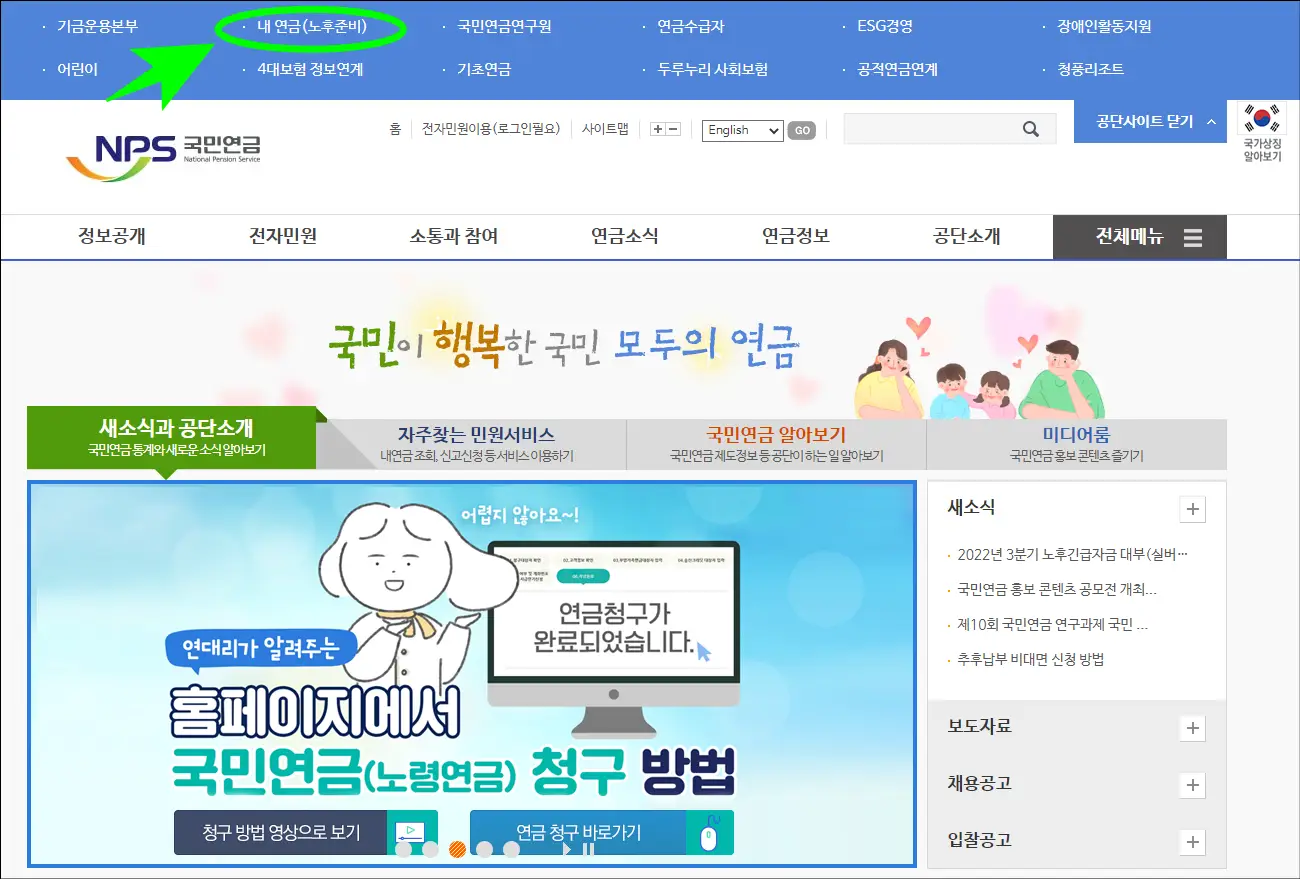The width and height of the screenshot is (1300, 879).
Task: Select 미디어룸 tab
Action: (x=1077, y=444)
